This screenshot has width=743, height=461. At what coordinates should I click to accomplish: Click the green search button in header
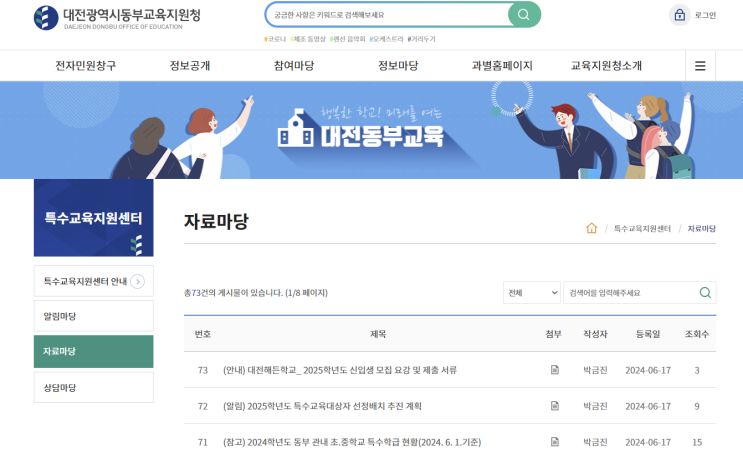click(x=524, y=15)
